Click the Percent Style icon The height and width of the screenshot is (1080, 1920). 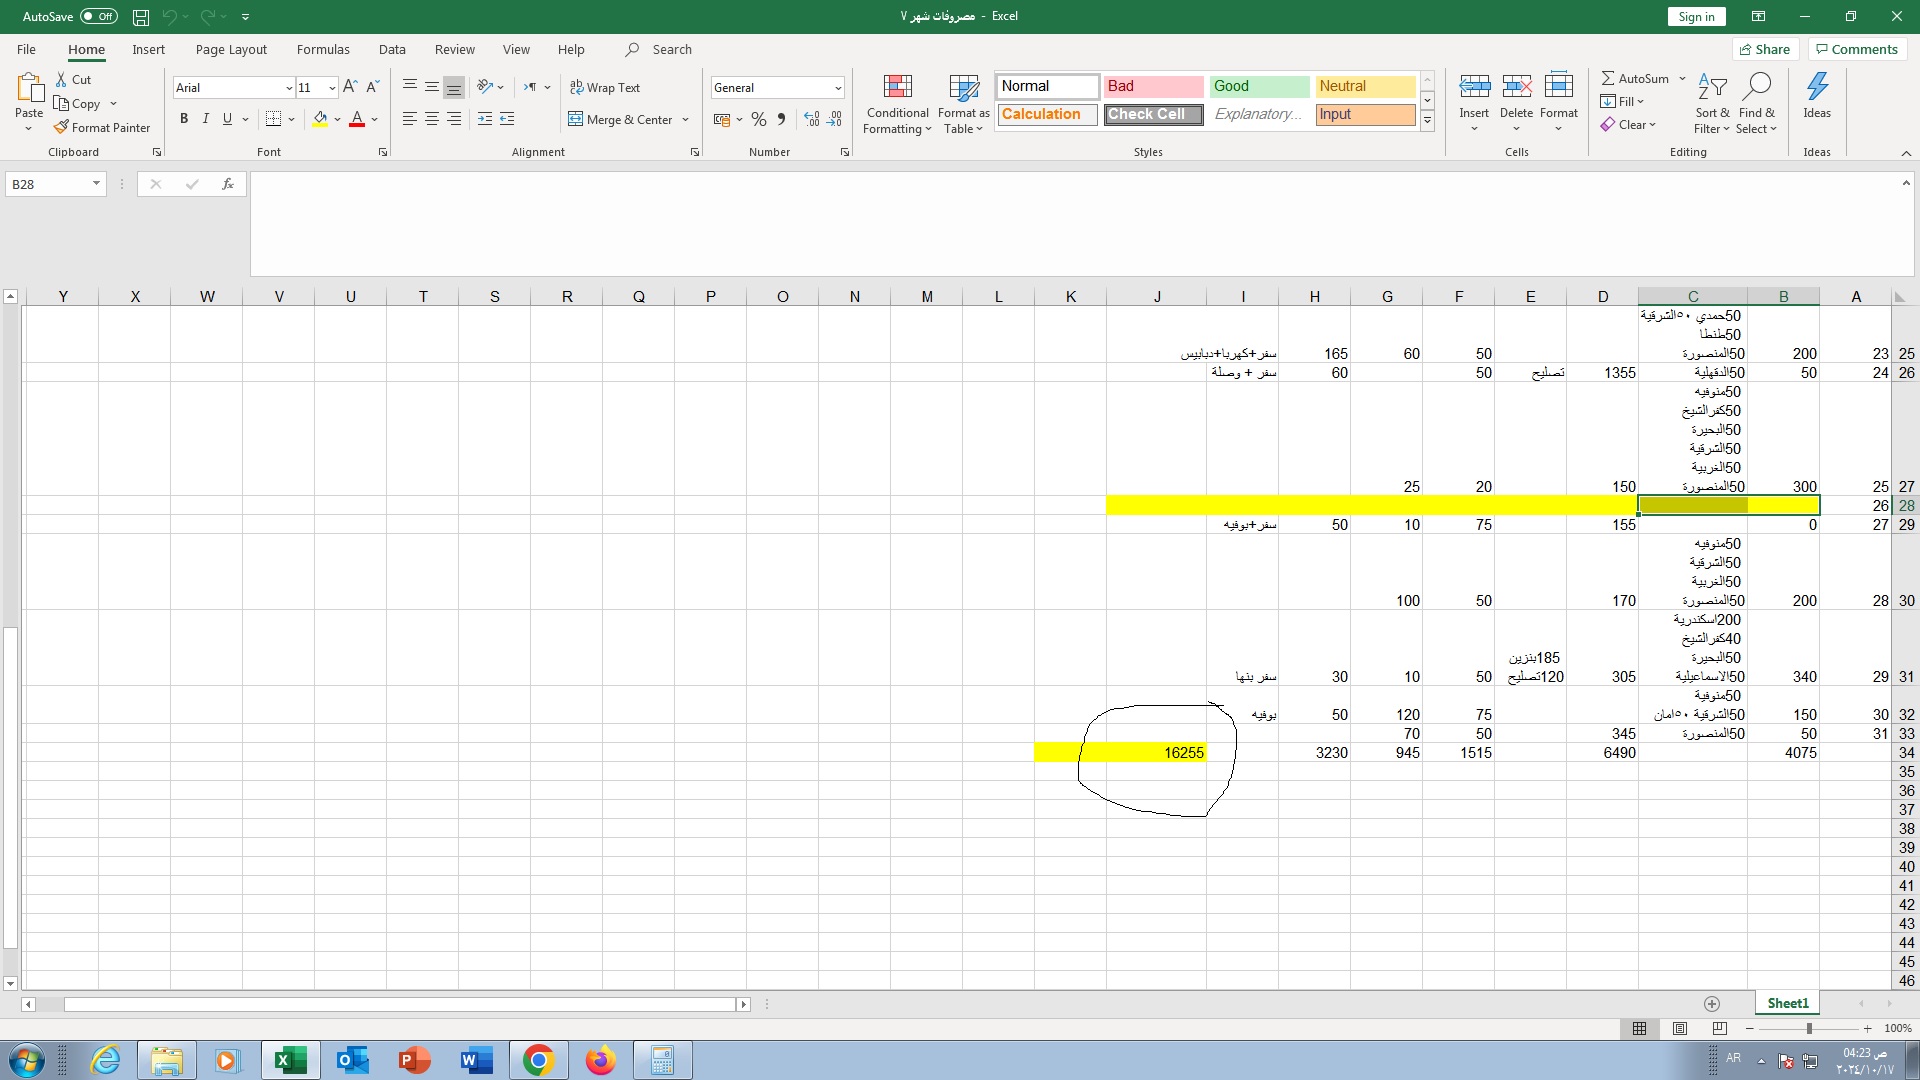point(759,119)
